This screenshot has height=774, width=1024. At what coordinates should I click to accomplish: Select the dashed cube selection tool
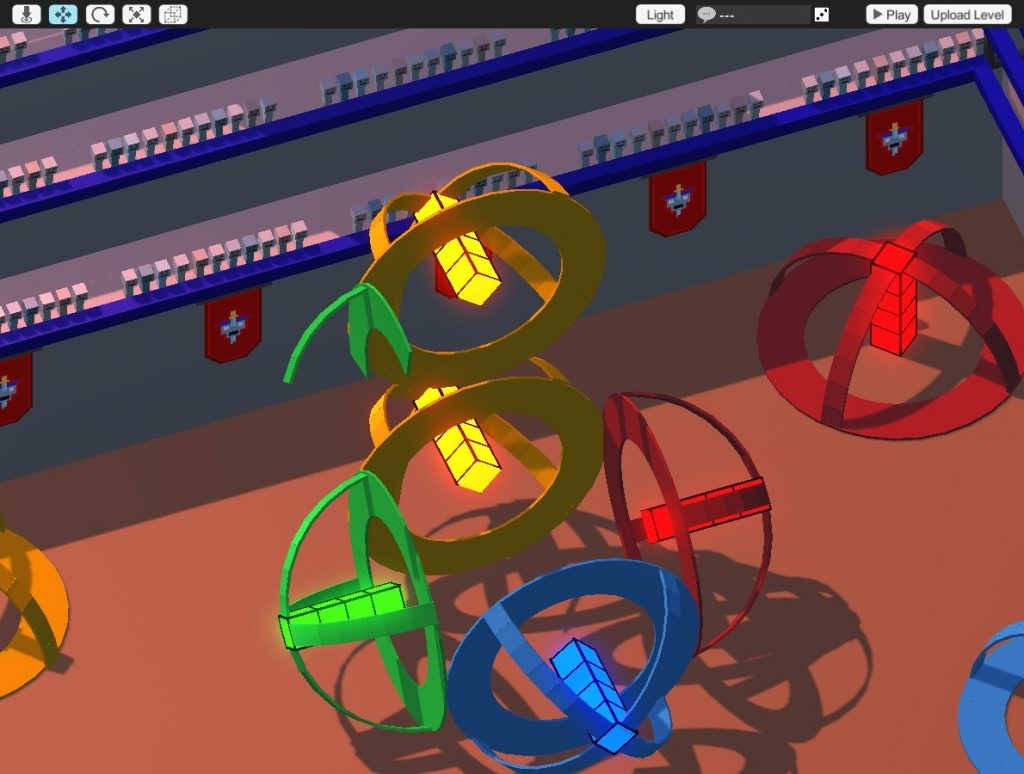(x=173, y=14)
